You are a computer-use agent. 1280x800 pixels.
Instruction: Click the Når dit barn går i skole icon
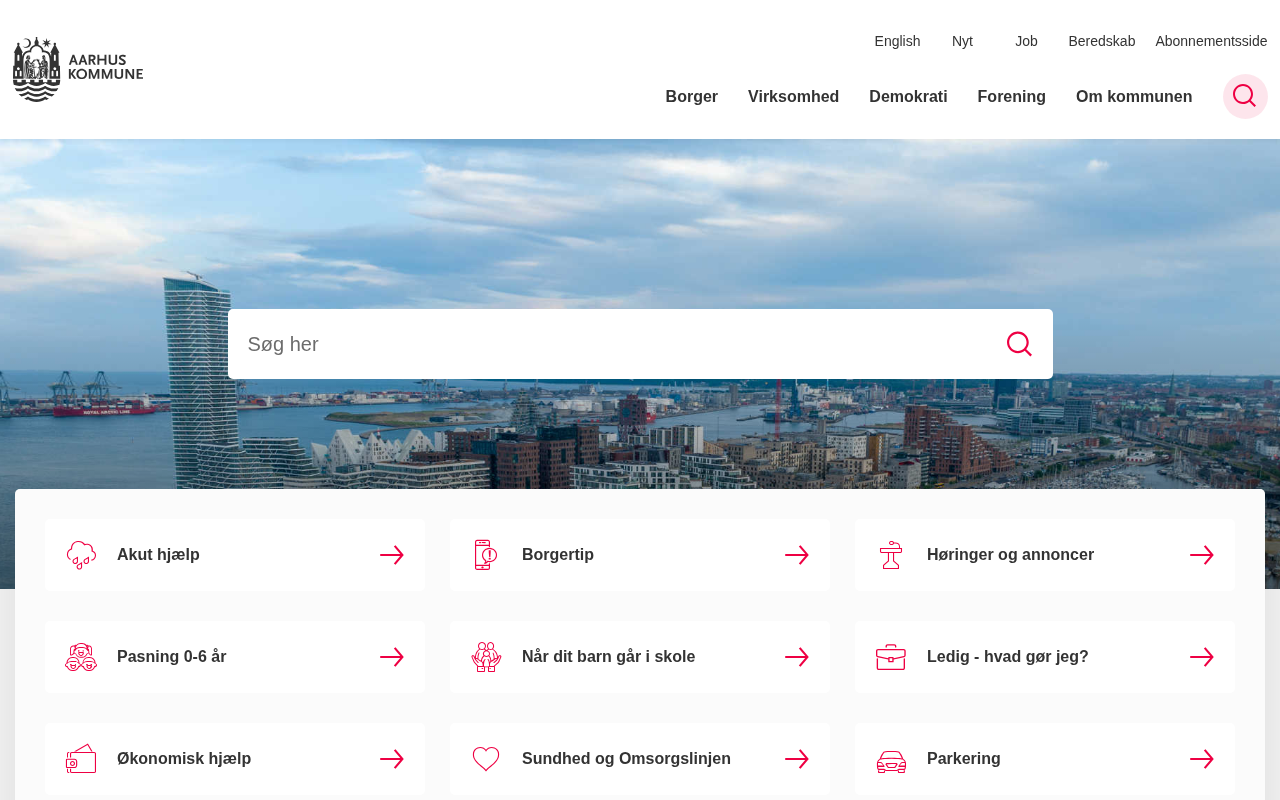[x=486, y=657]
